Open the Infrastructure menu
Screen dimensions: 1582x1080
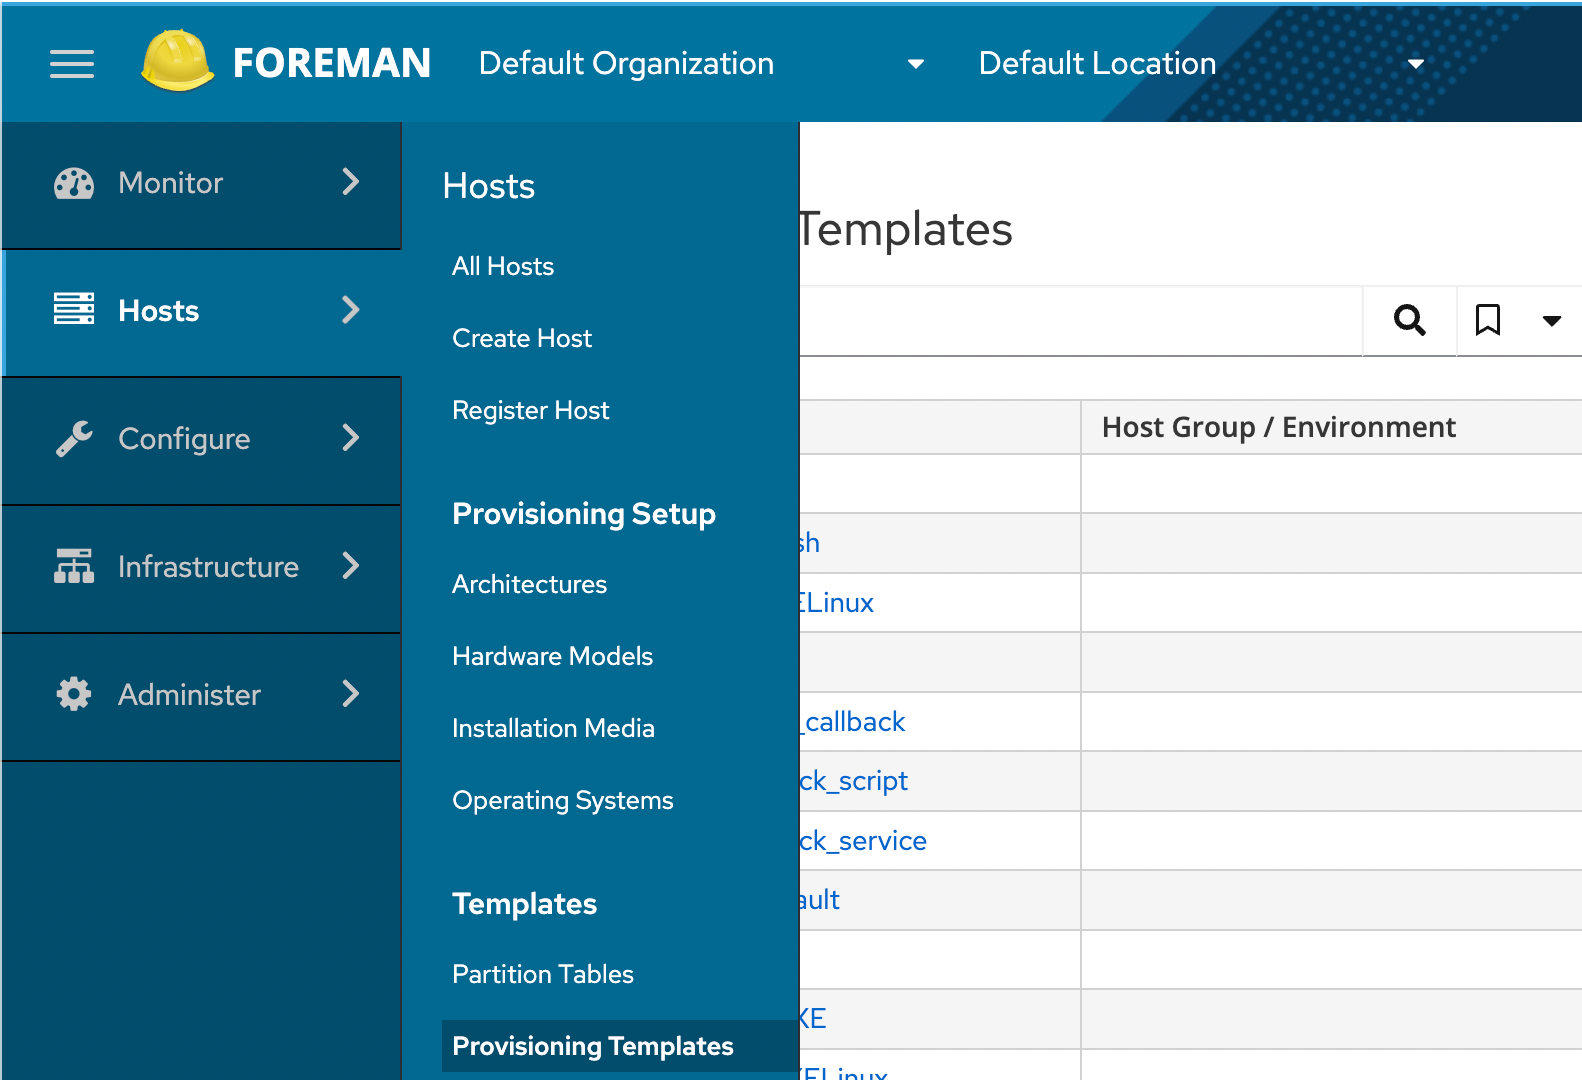coord(201,569)
